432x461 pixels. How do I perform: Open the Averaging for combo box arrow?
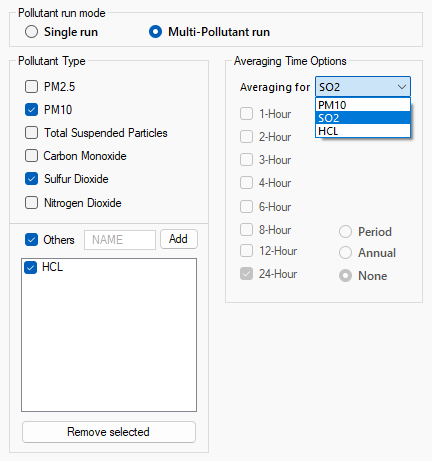click(402, 87)
